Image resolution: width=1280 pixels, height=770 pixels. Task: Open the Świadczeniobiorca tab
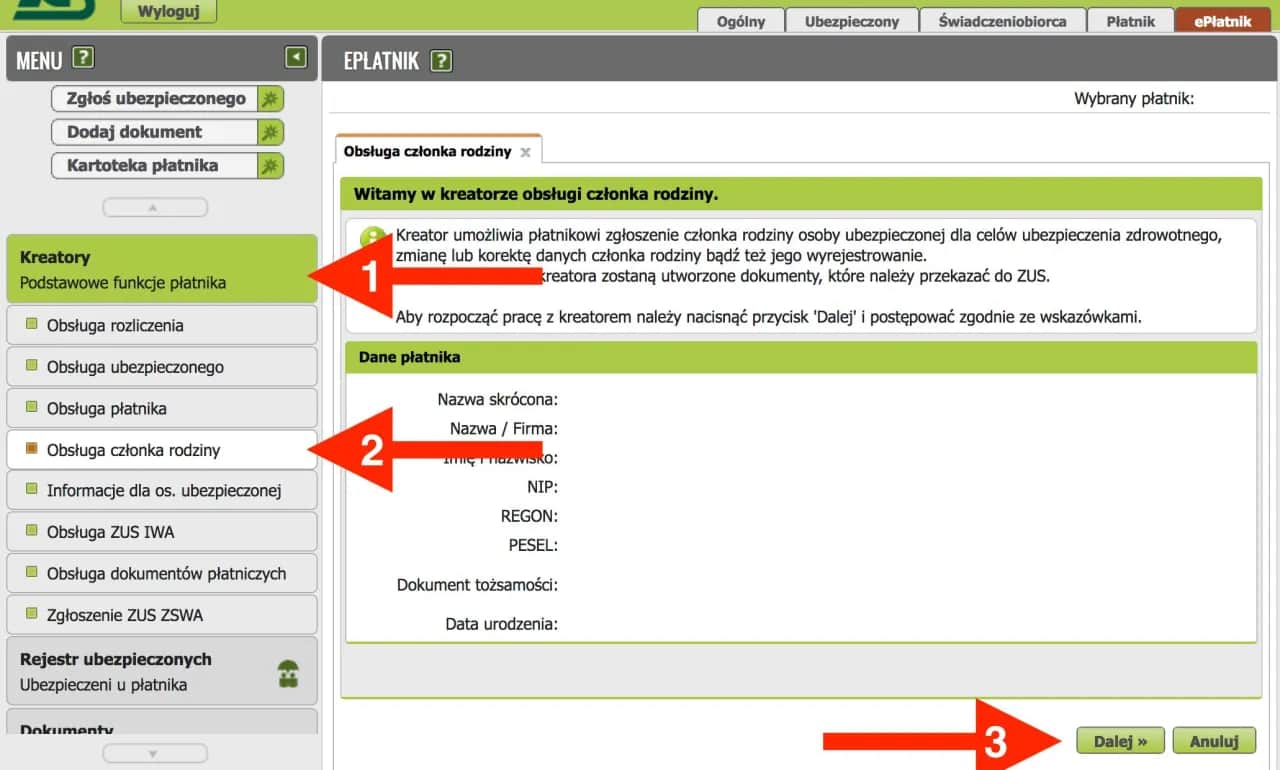tap(1002, 21)
